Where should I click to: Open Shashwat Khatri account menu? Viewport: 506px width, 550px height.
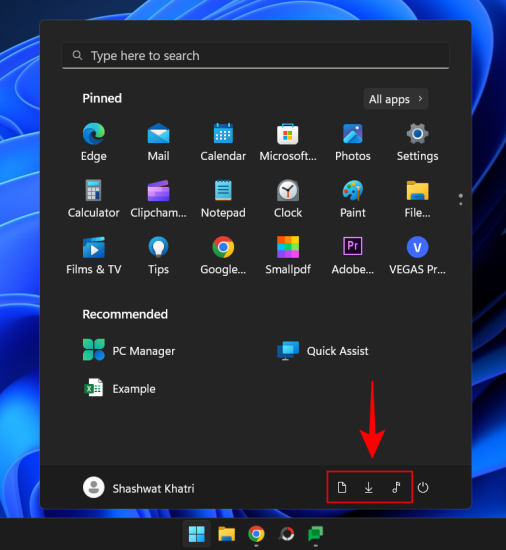(139, 488)
